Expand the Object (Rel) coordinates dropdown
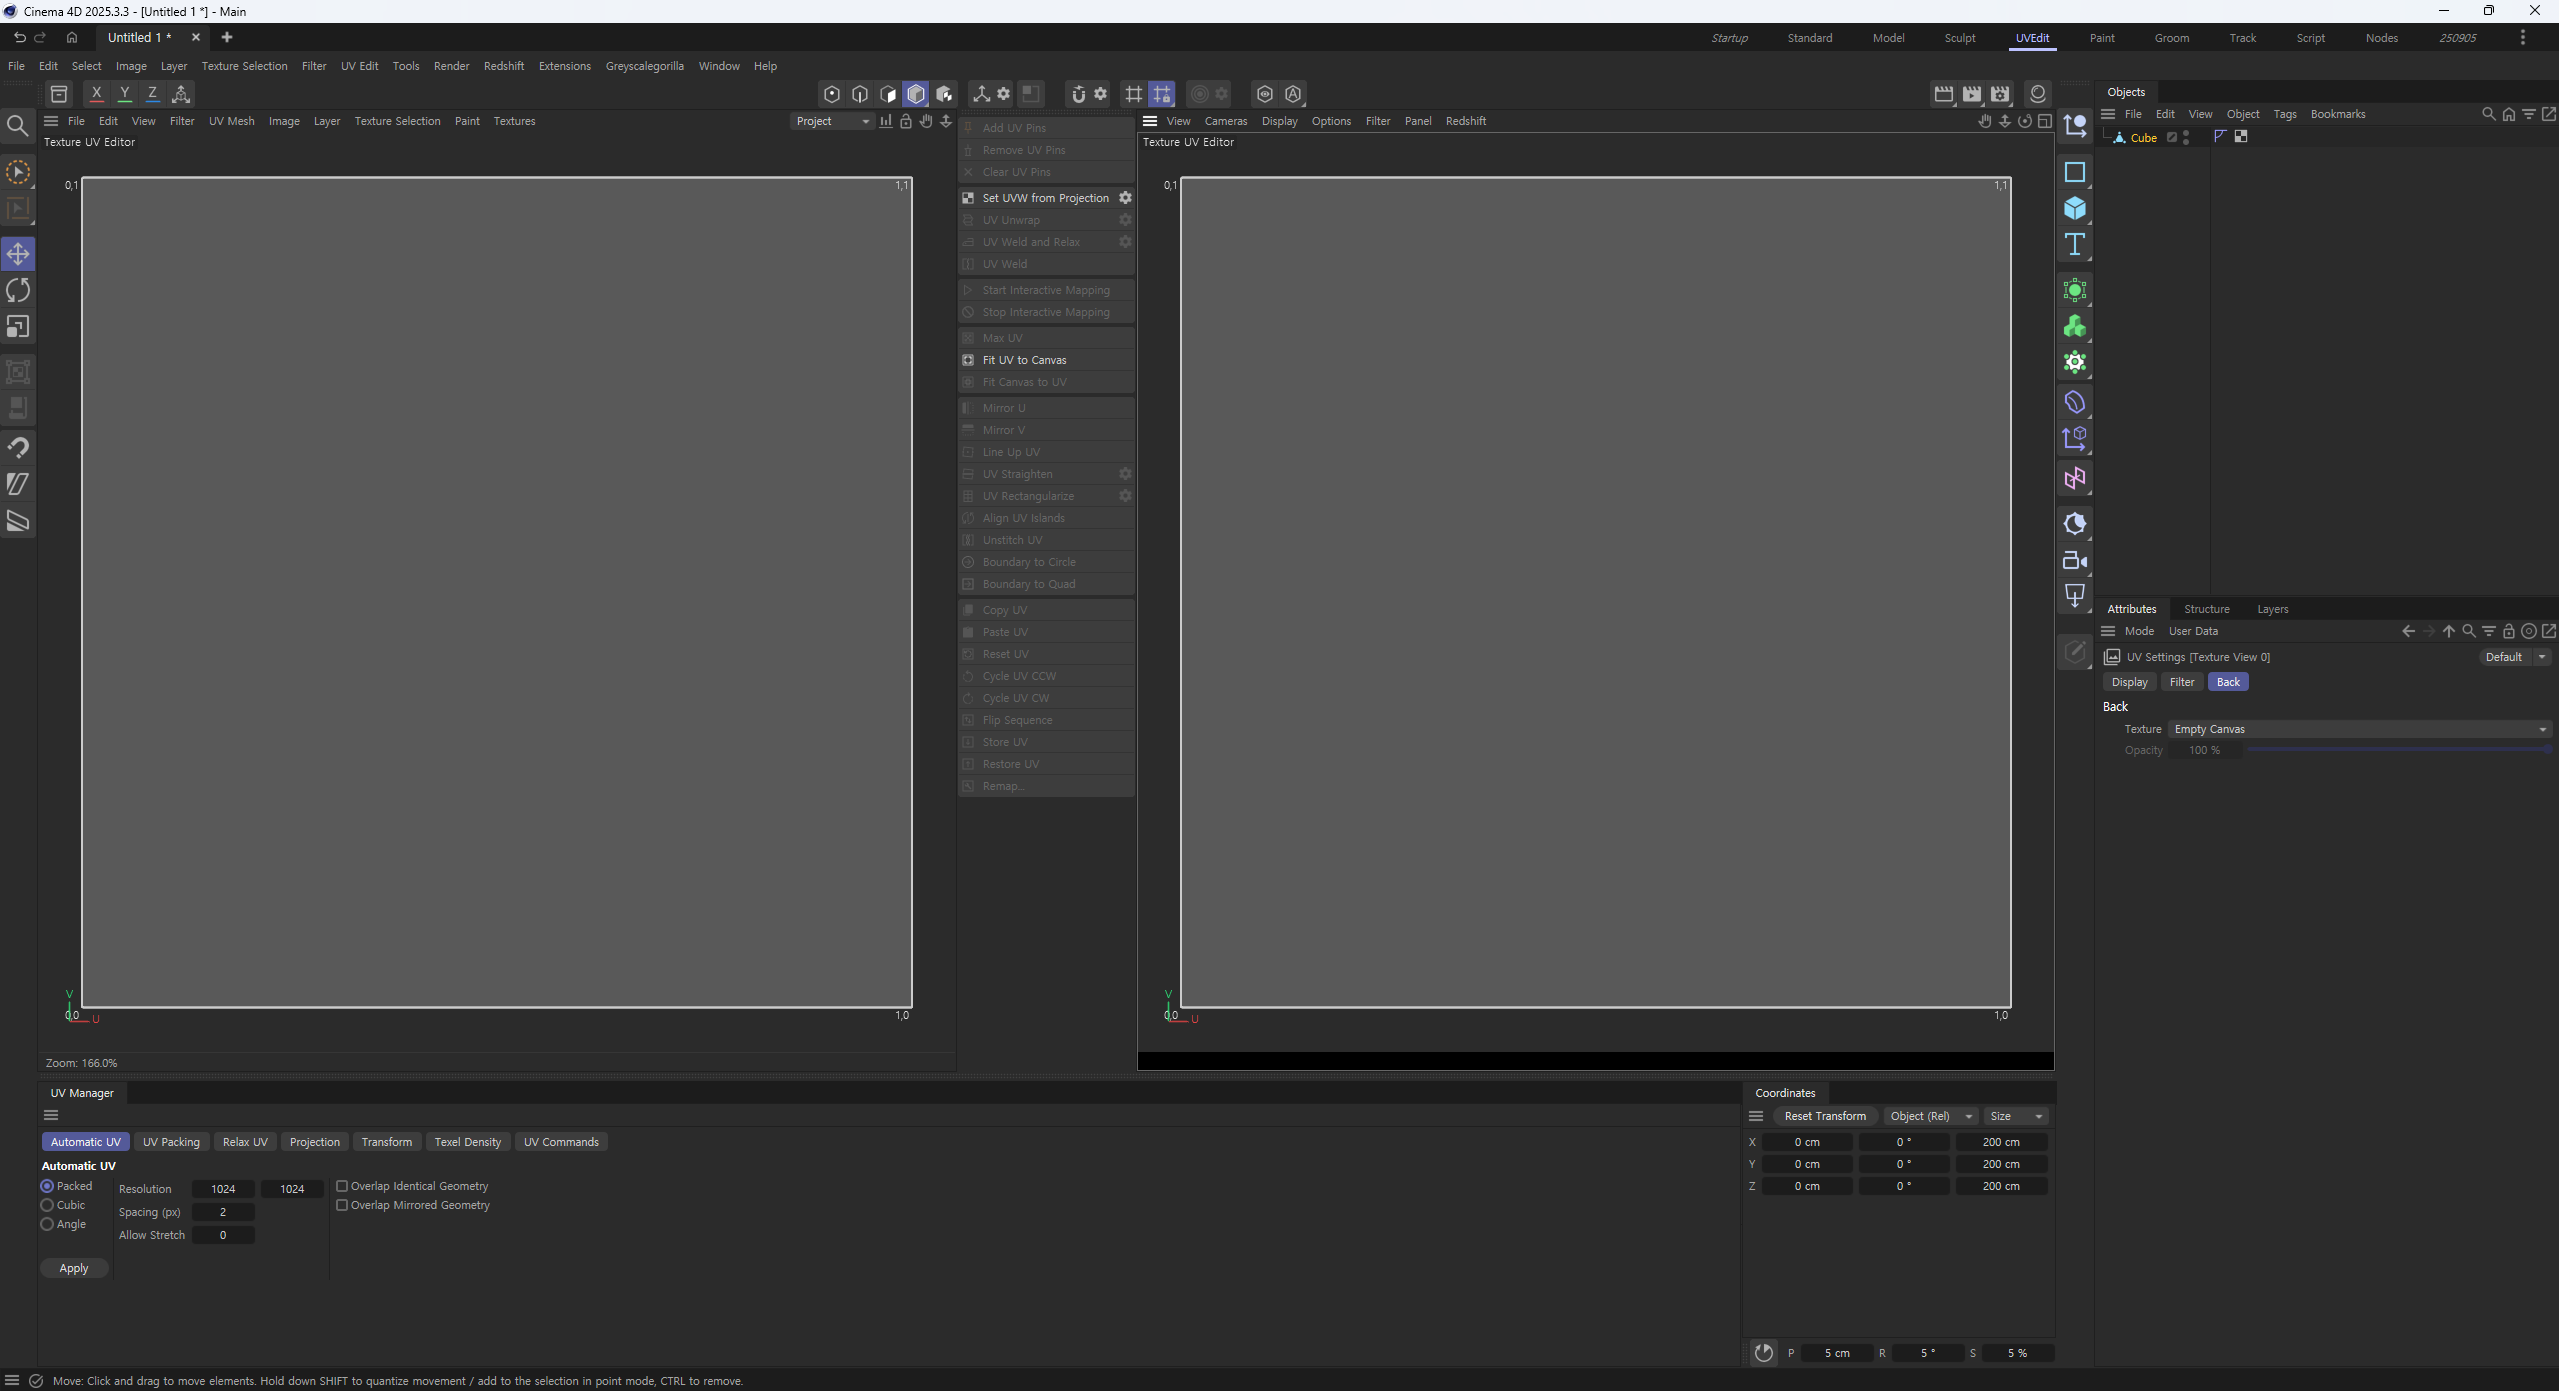The image size is (2559, 1391). (1929, 1116)
